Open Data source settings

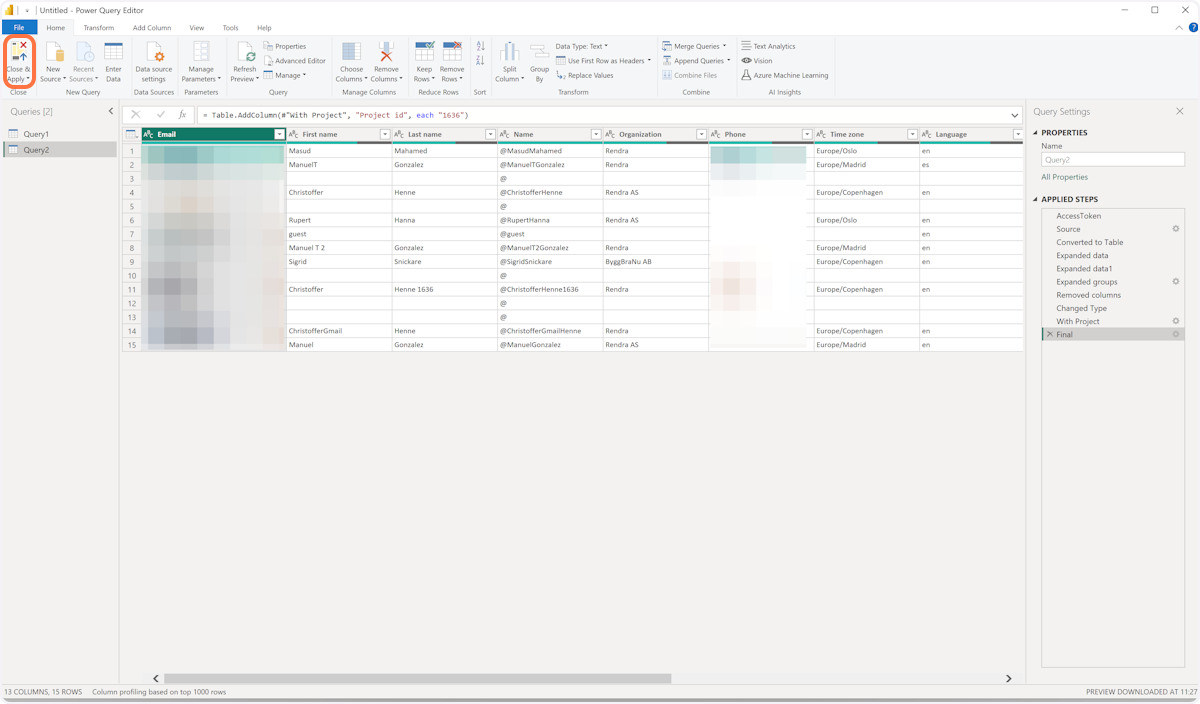154,62
